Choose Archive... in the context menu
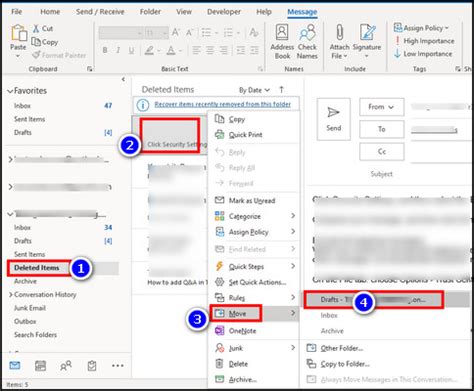This screenshot has height=391, width=474. coord(254,379)
